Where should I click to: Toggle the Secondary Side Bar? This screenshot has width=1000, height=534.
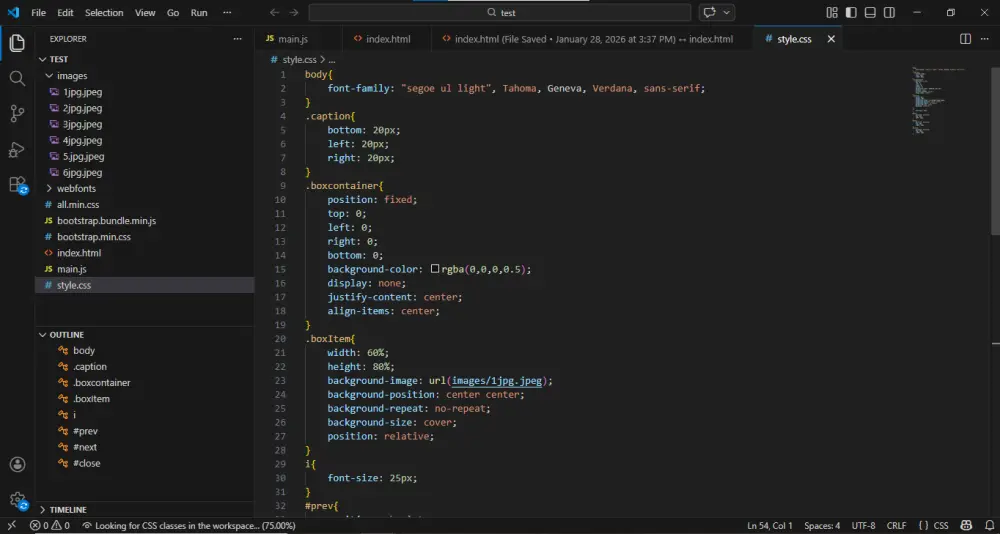(889, 13)
